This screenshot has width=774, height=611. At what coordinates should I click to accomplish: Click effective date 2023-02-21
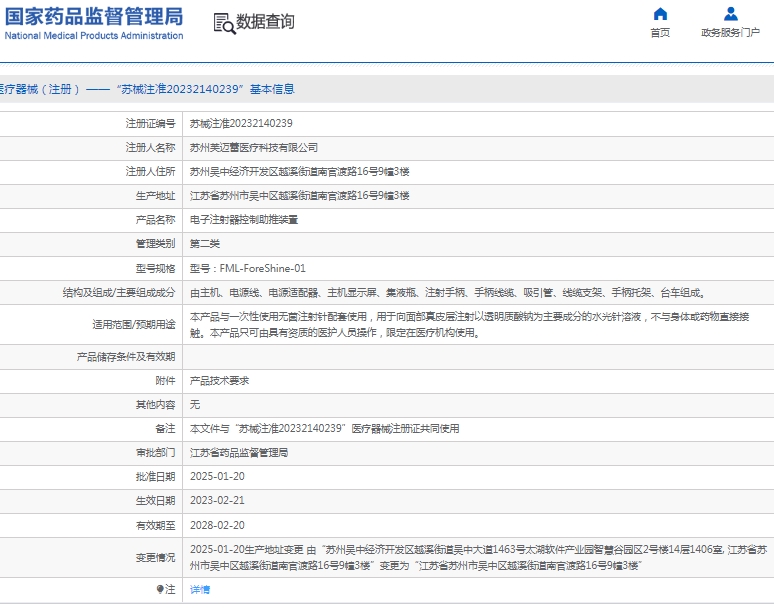(x=217, y=500)
